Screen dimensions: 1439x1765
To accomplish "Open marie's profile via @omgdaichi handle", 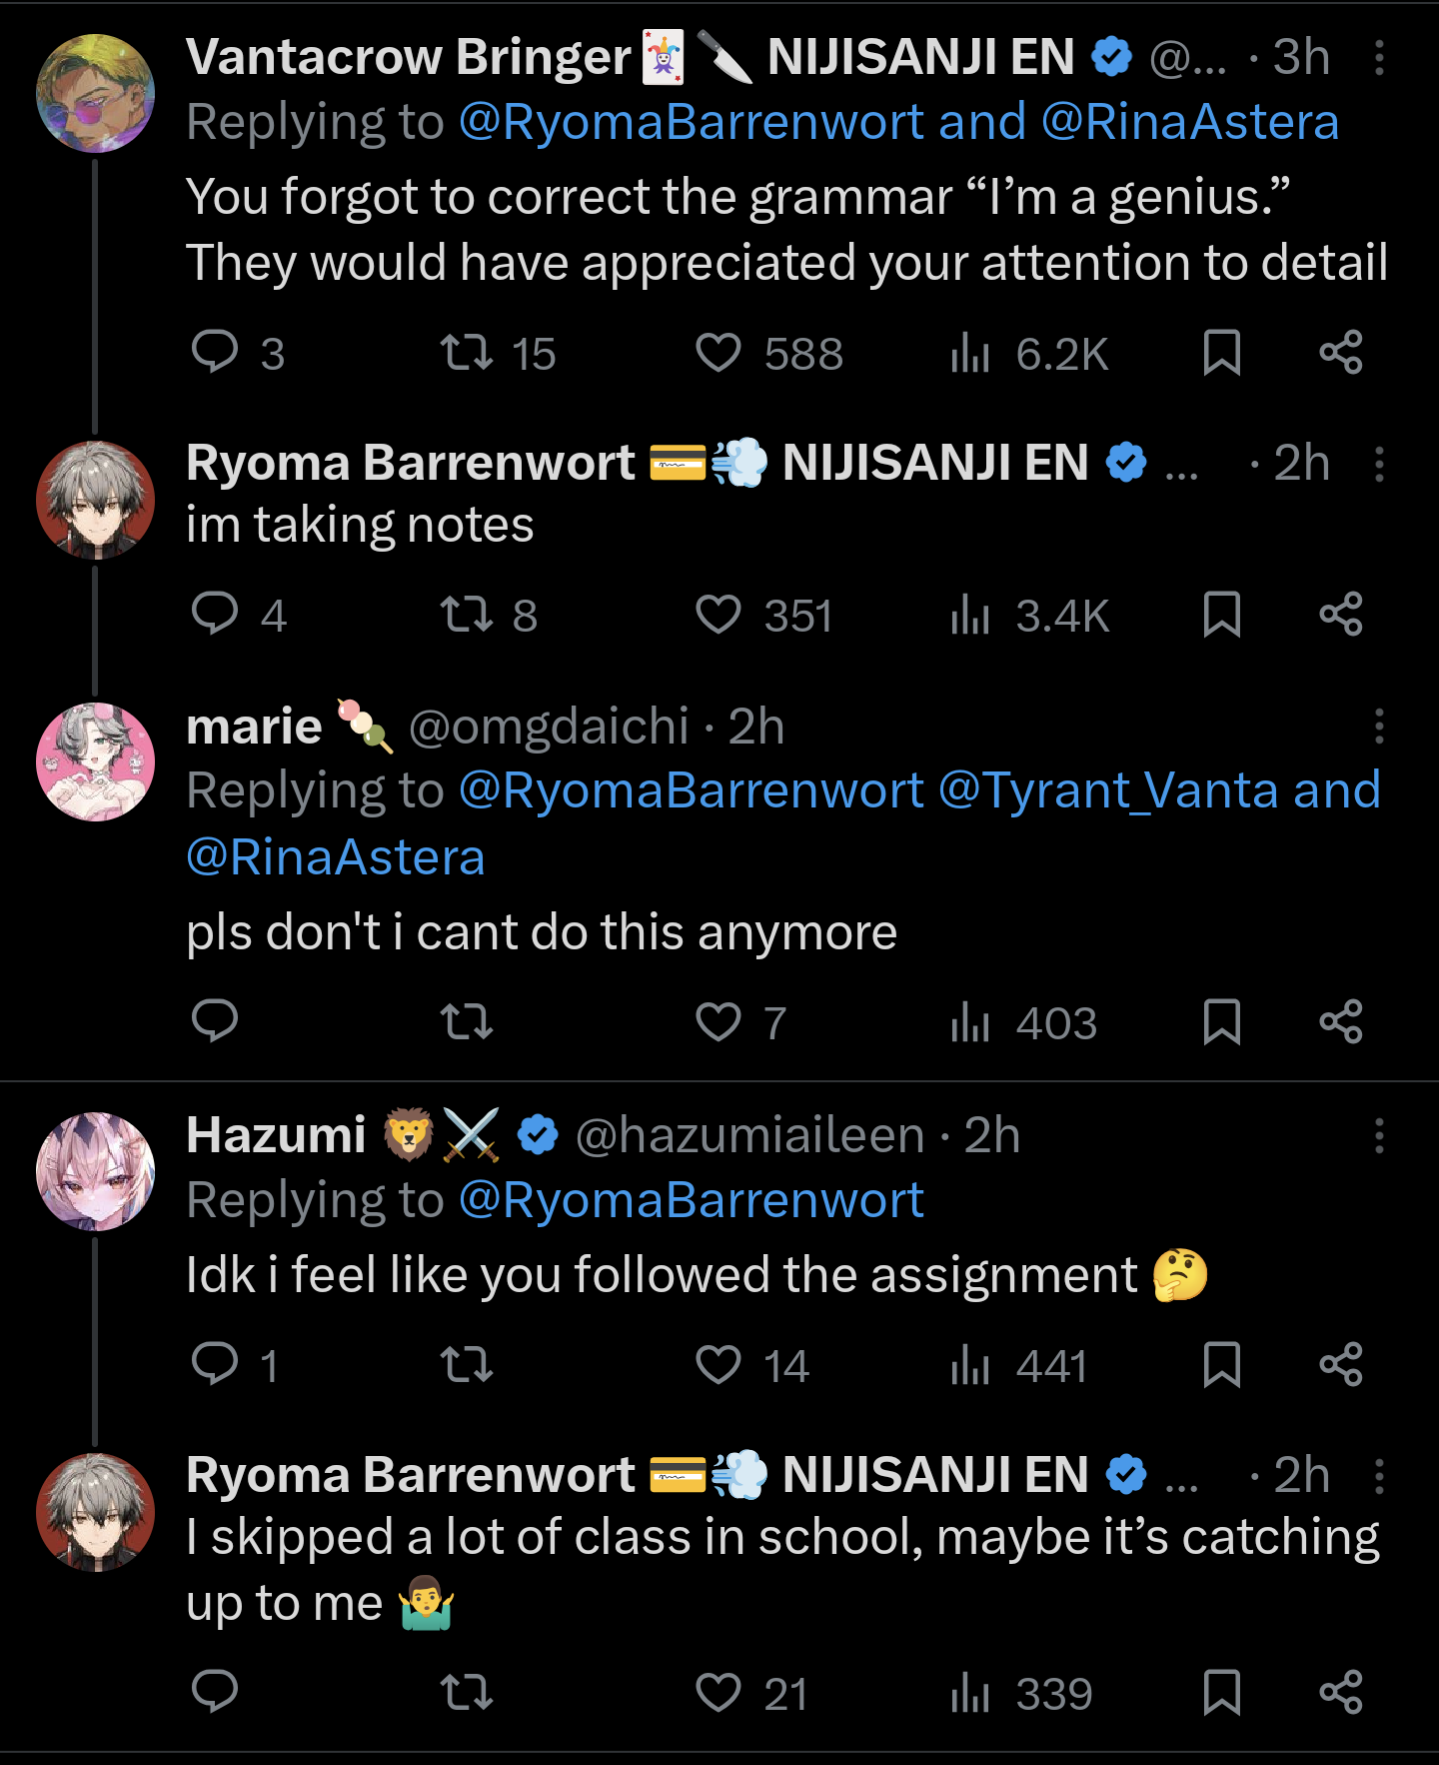I will [548, 726].
